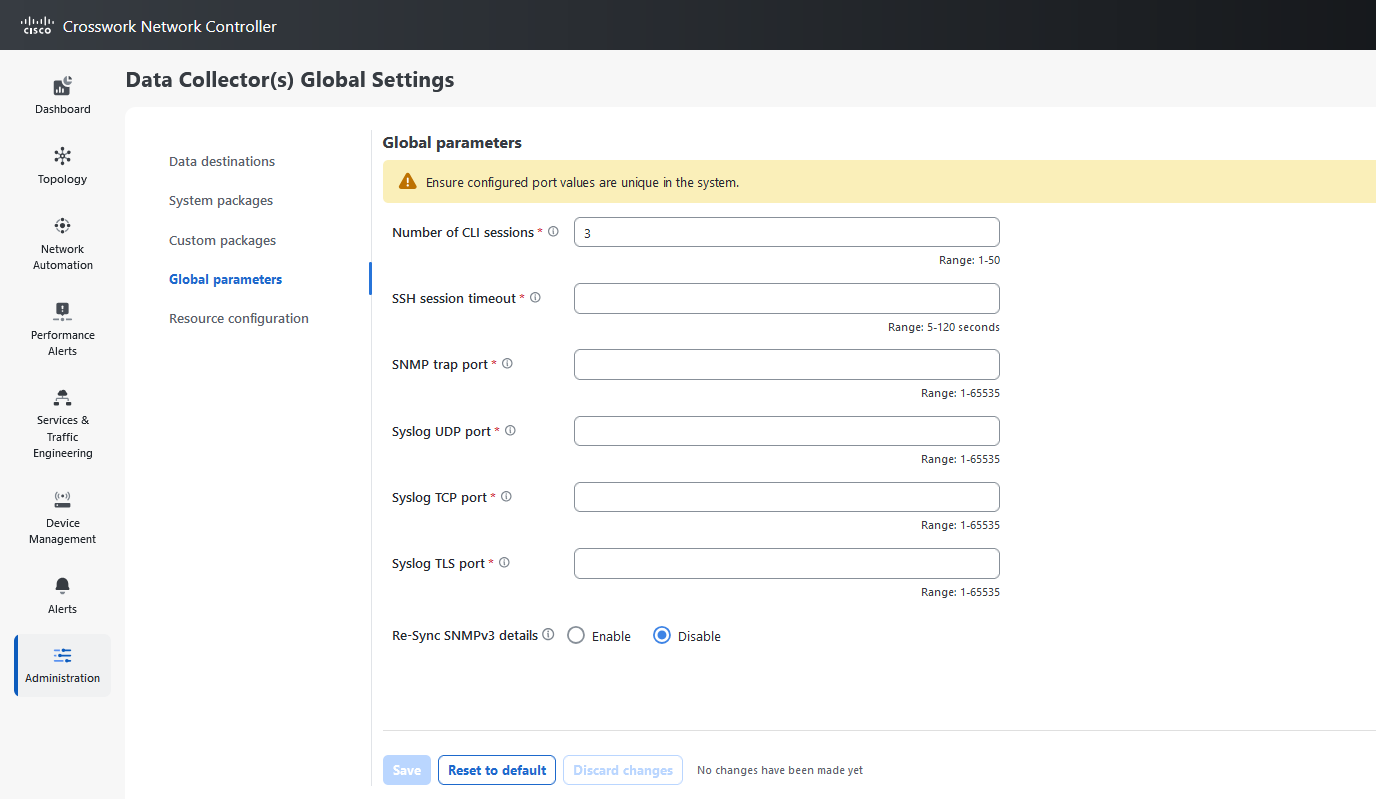Click the Crosswork Network Controller title
Screen dimensions: 1376x799
pyautogui.click(x=170, y=27)
